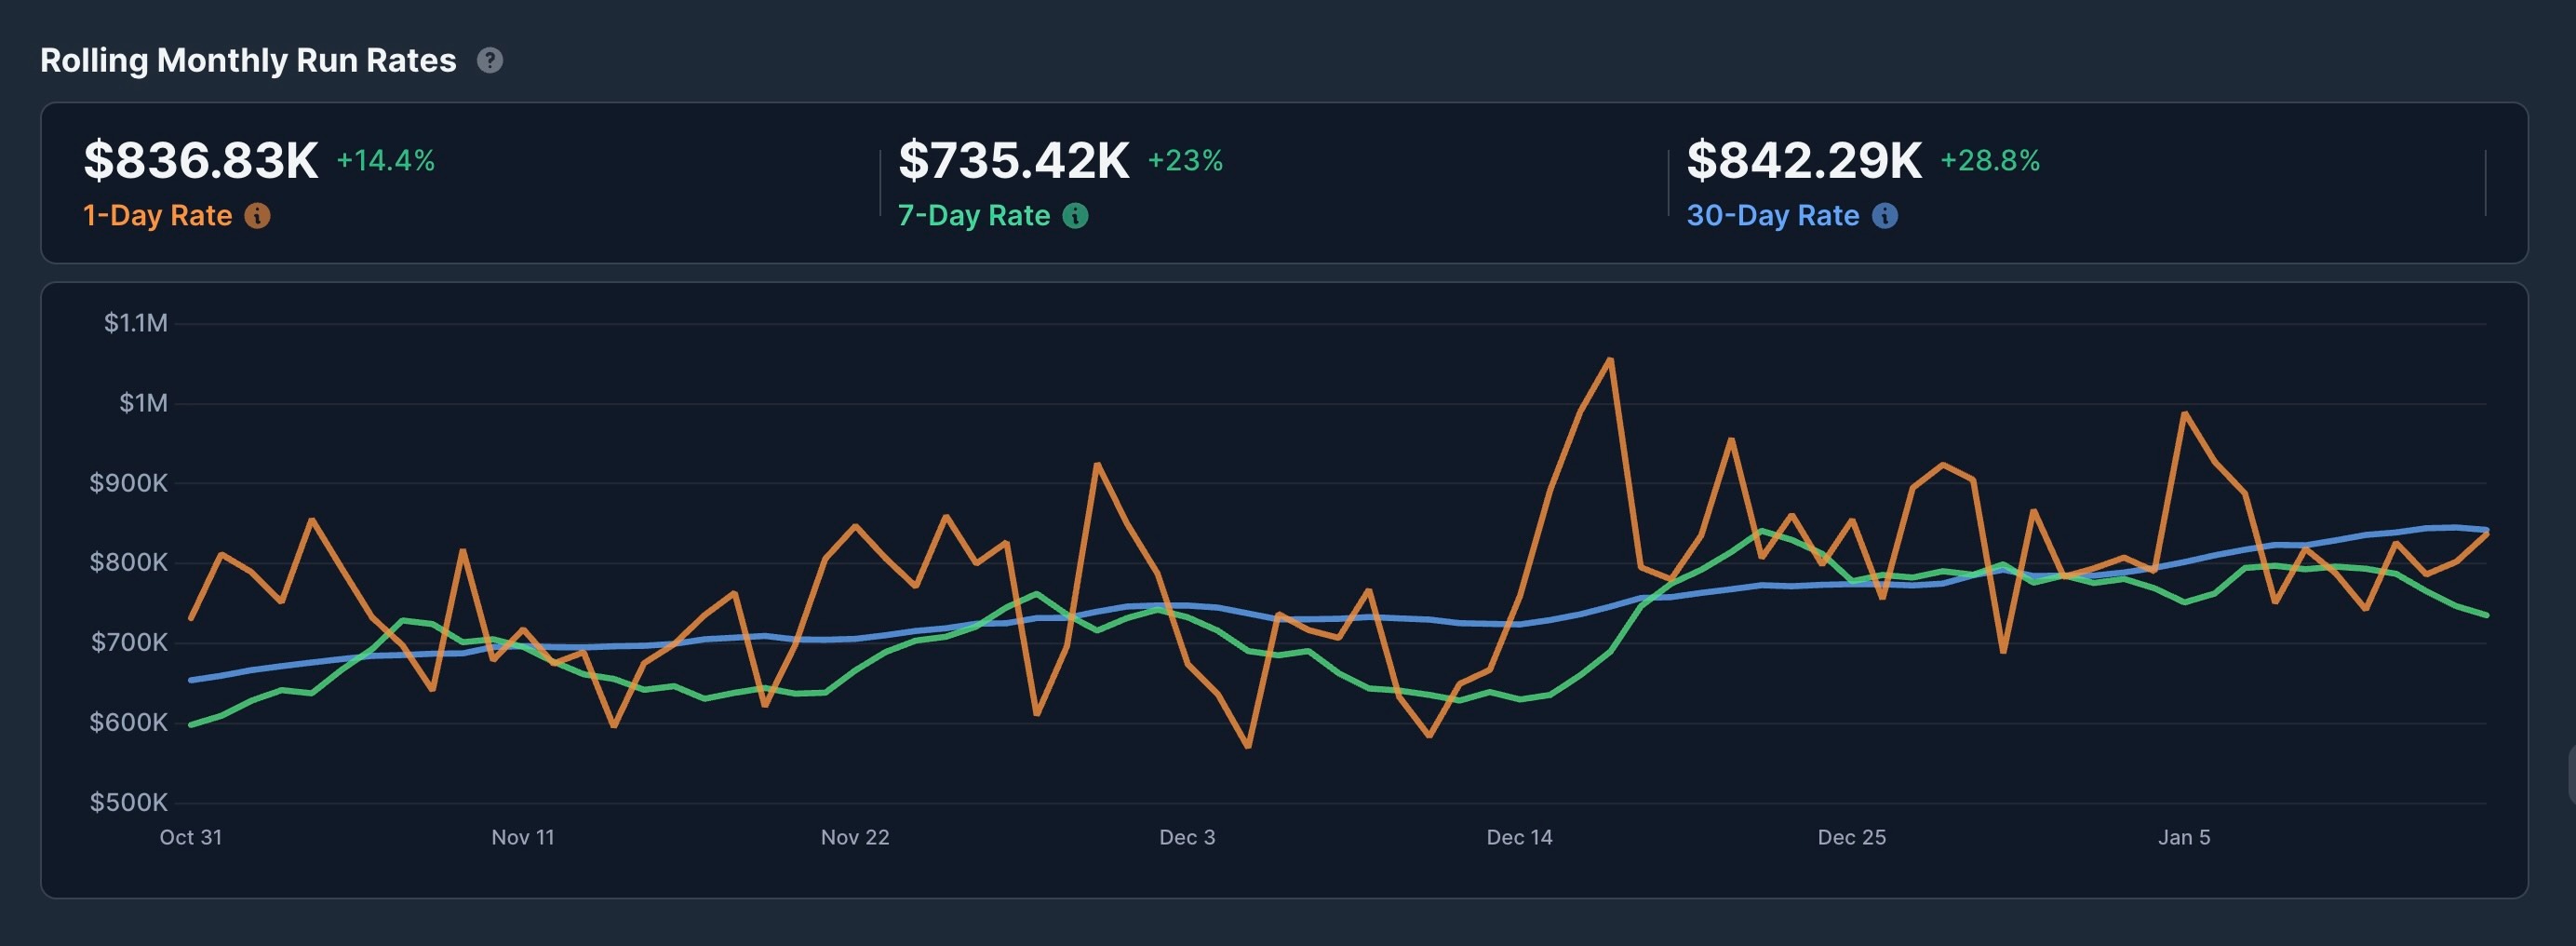The width and height of the screenshot is (2576, 946).
Task: Click the $1.1M y-axis label
Action: click(x=136, y=323)
